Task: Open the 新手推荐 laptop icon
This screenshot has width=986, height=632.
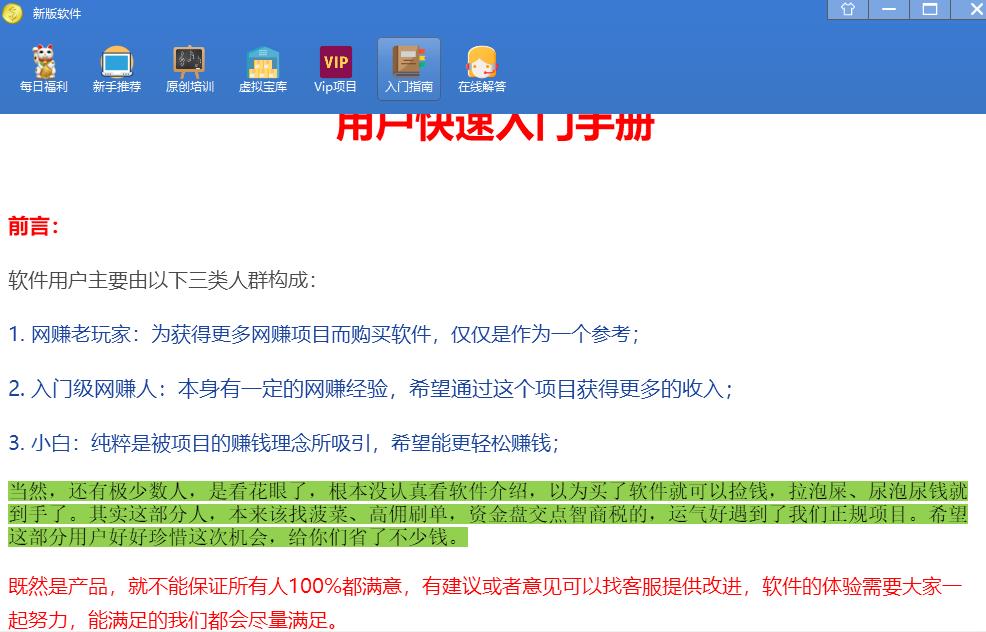Action: (117, 69)
